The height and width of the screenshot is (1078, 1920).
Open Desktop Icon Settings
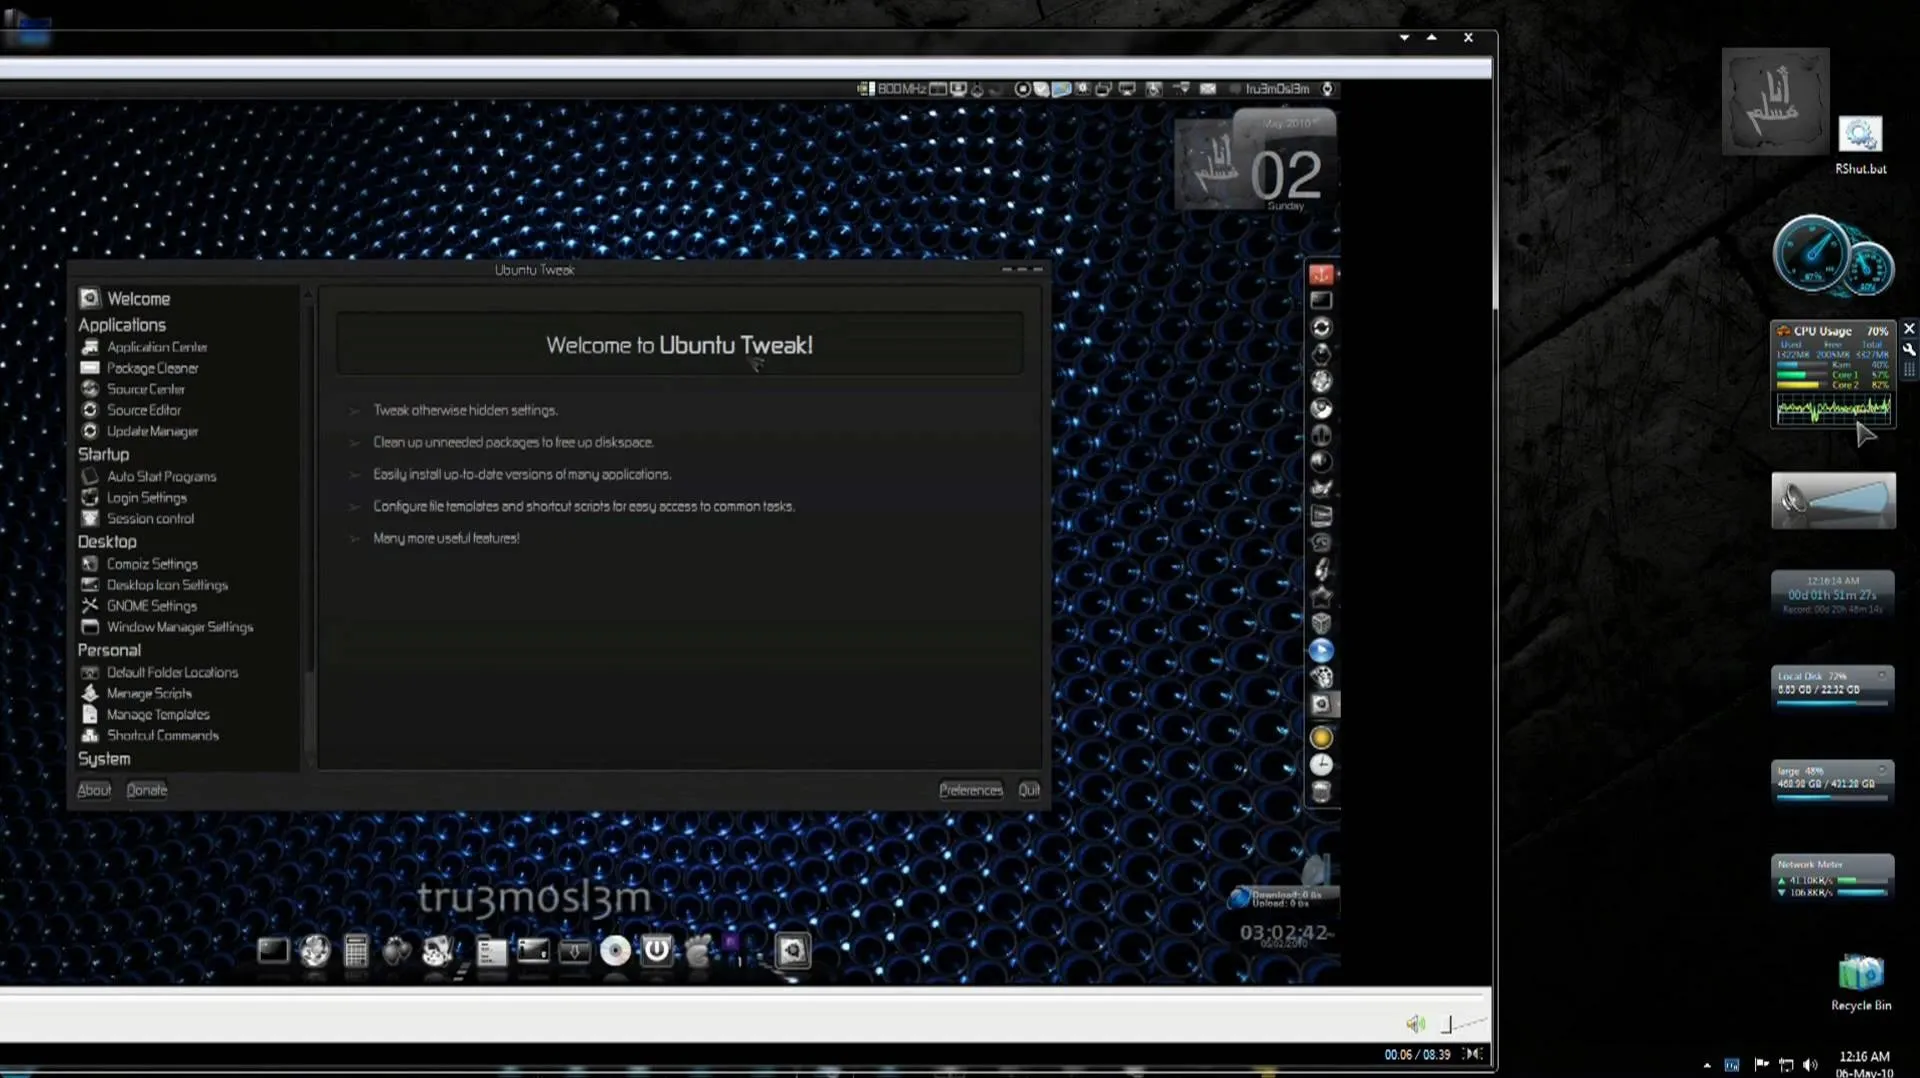click(x=155, y=585)
